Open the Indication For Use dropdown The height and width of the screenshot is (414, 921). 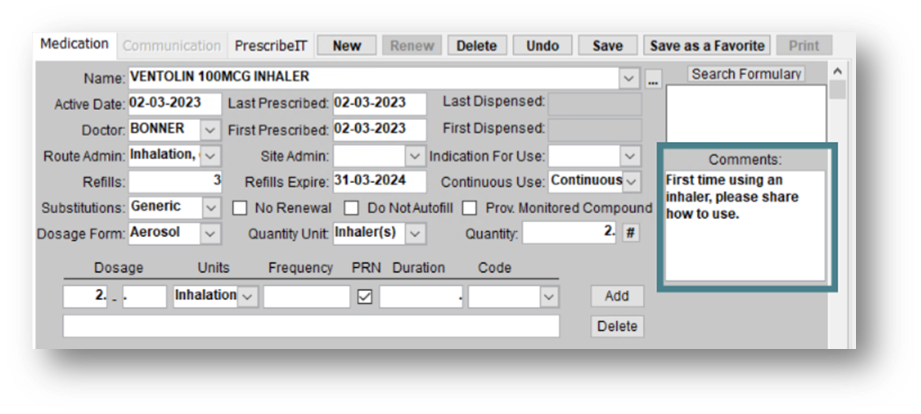point(630,156)
